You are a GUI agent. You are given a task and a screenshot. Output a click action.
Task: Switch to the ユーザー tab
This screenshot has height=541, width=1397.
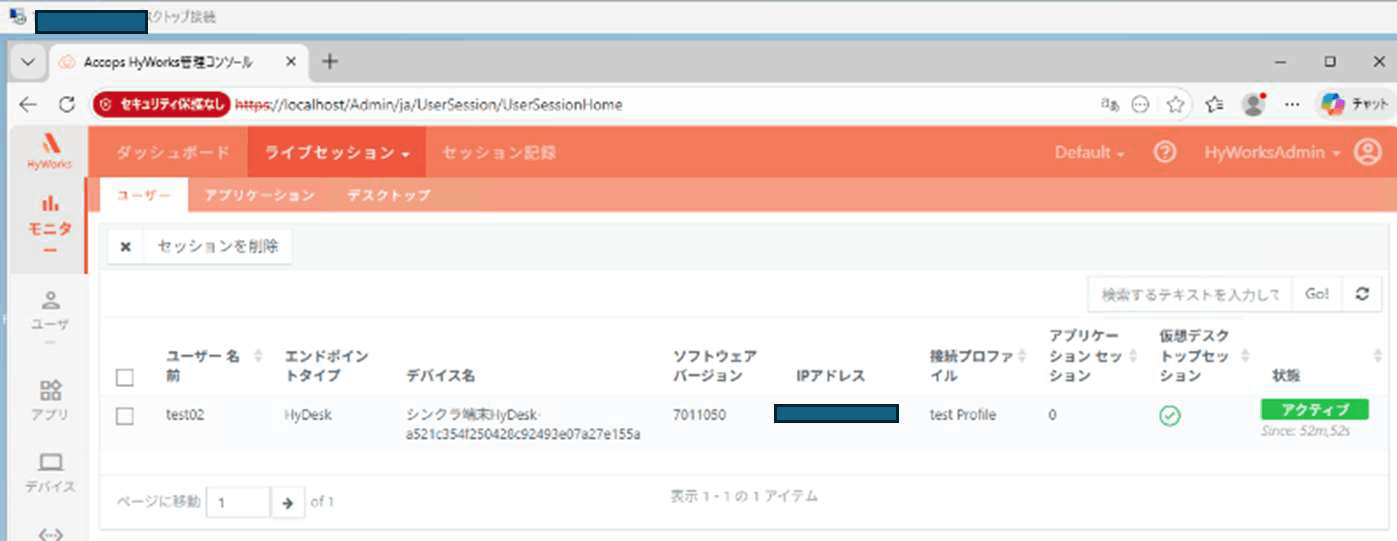(x=144, y=195)
